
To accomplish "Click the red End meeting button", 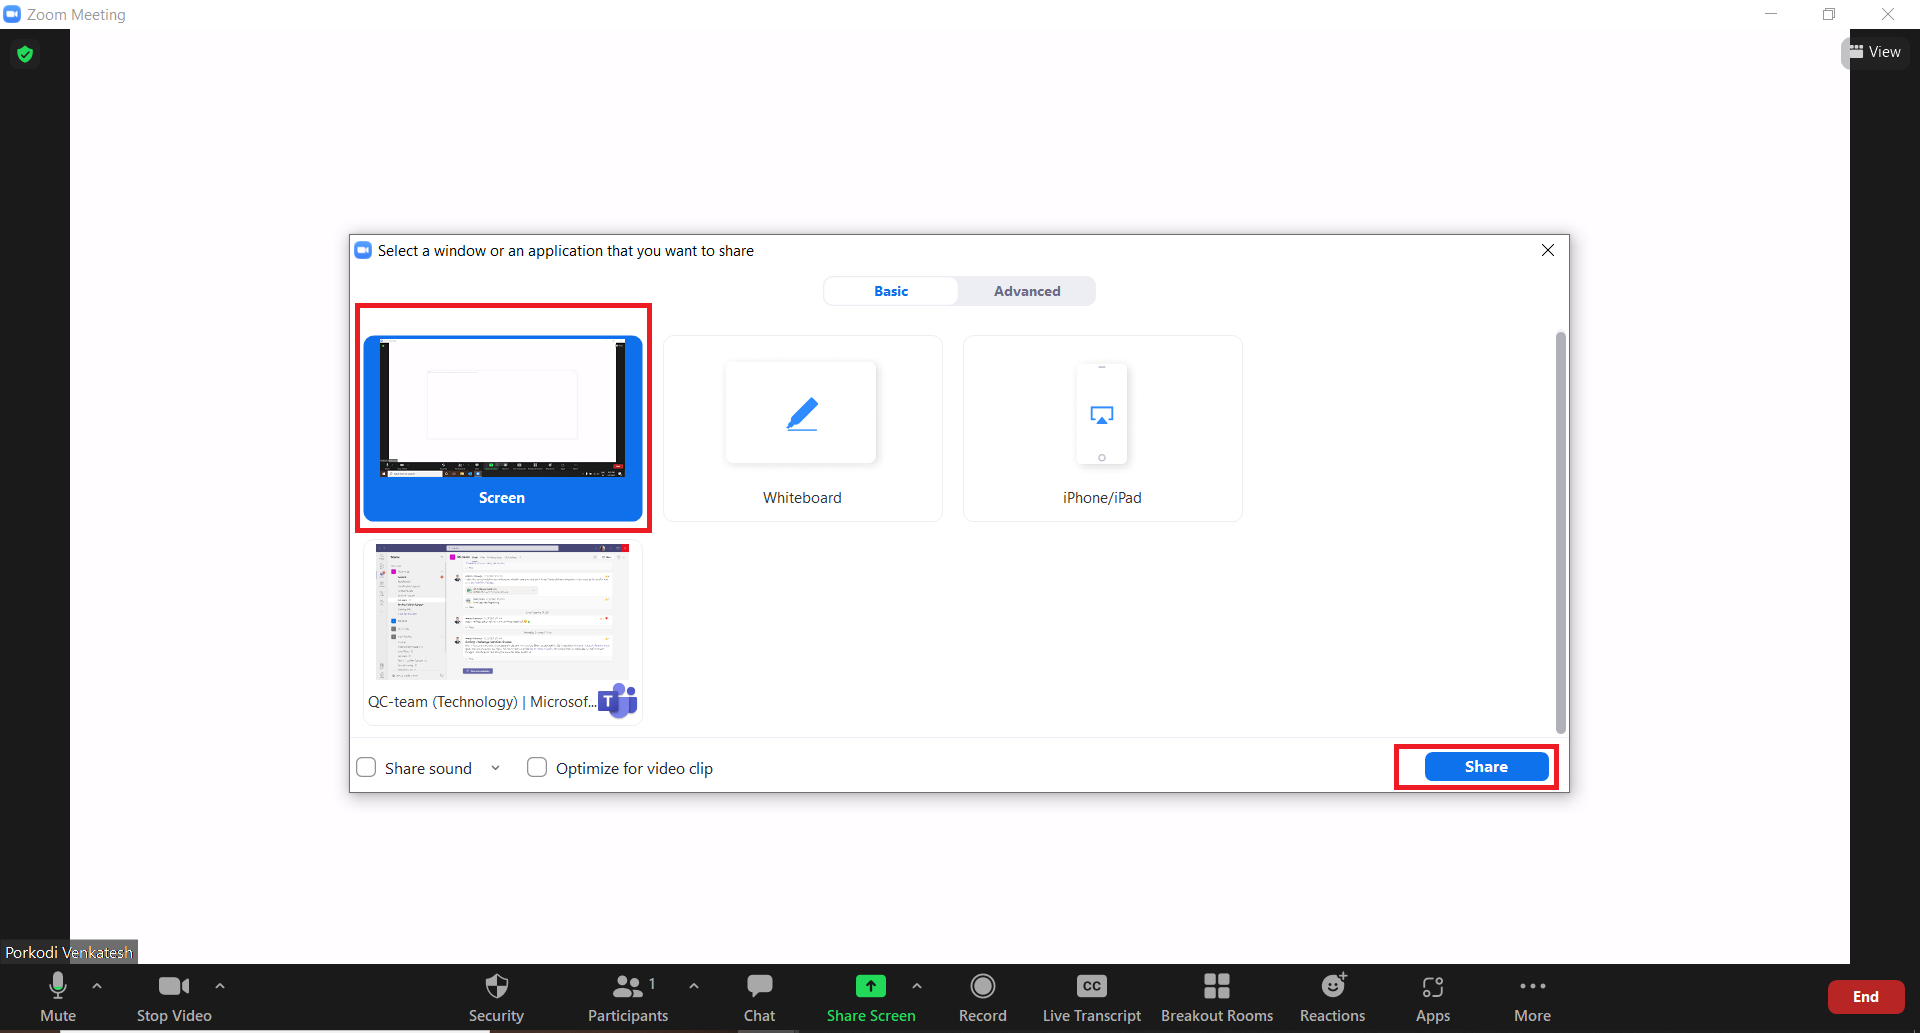I will [1865, 997].
